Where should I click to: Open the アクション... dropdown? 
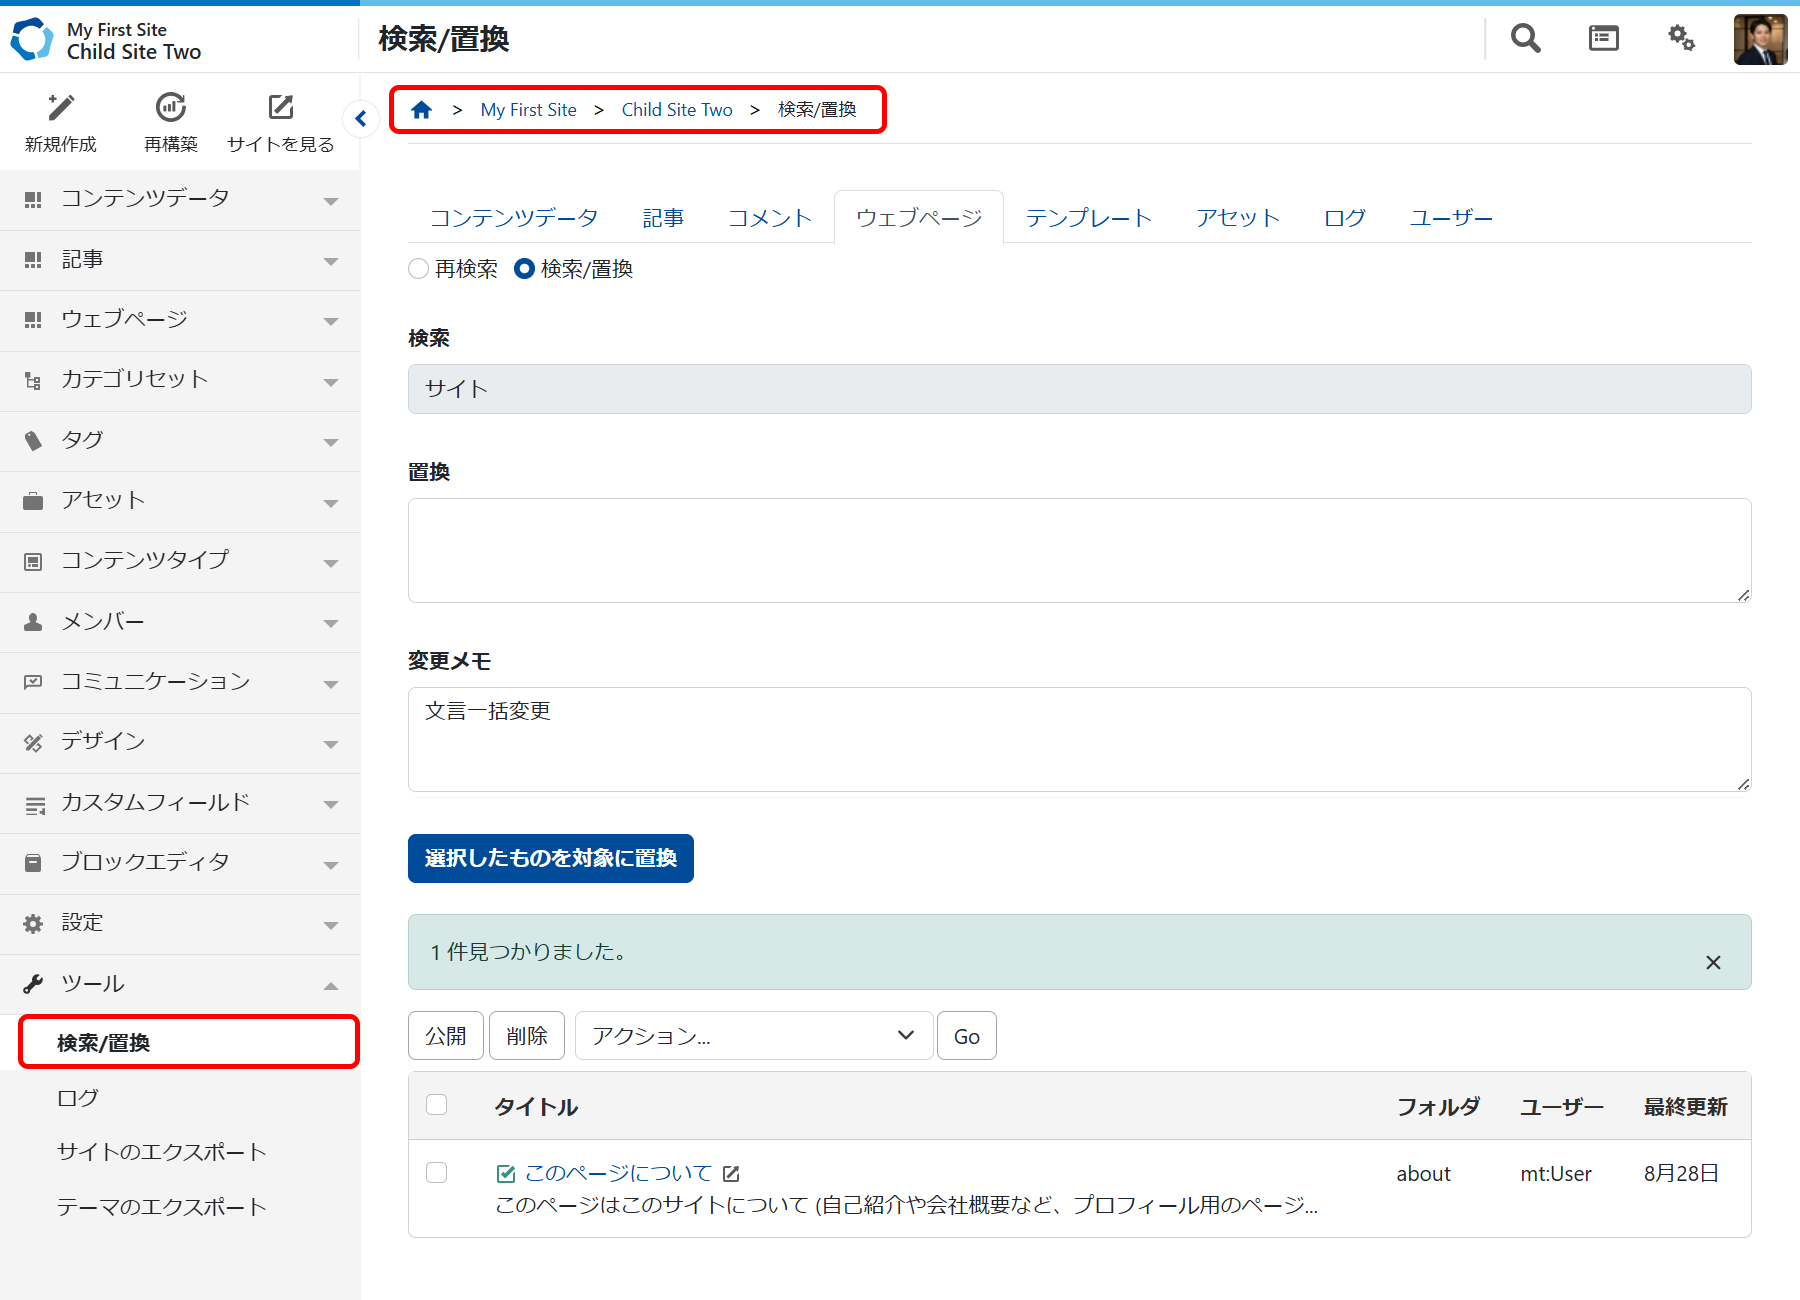[x=754, y=1036]
